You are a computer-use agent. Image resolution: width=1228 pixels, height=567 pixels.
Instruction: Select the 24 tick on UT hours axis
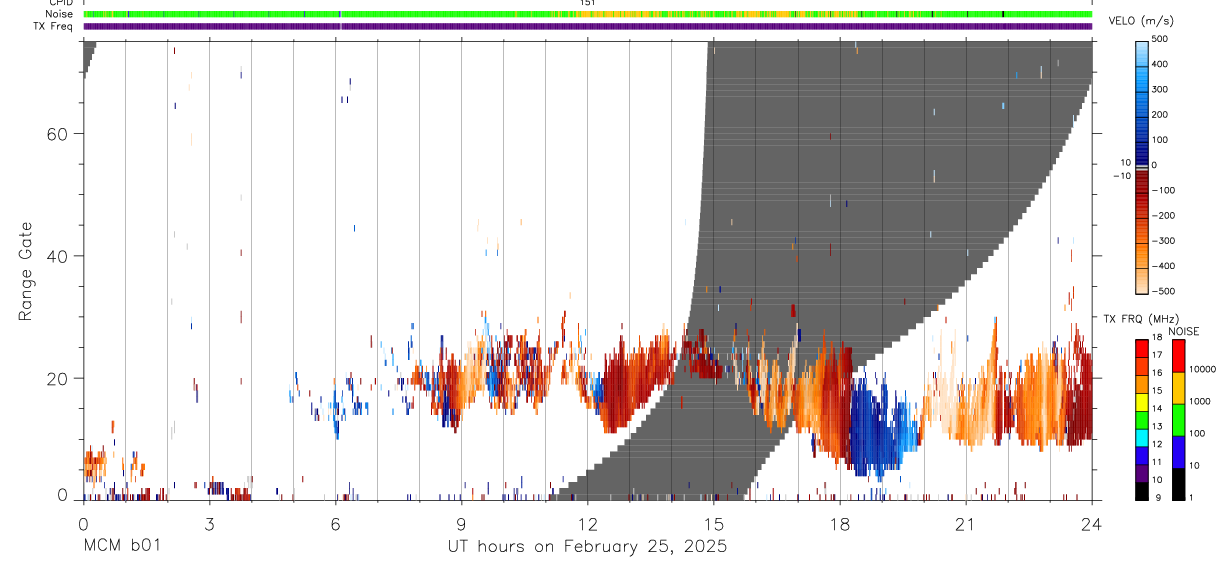pyautogui.click(x=1091, y=523)
